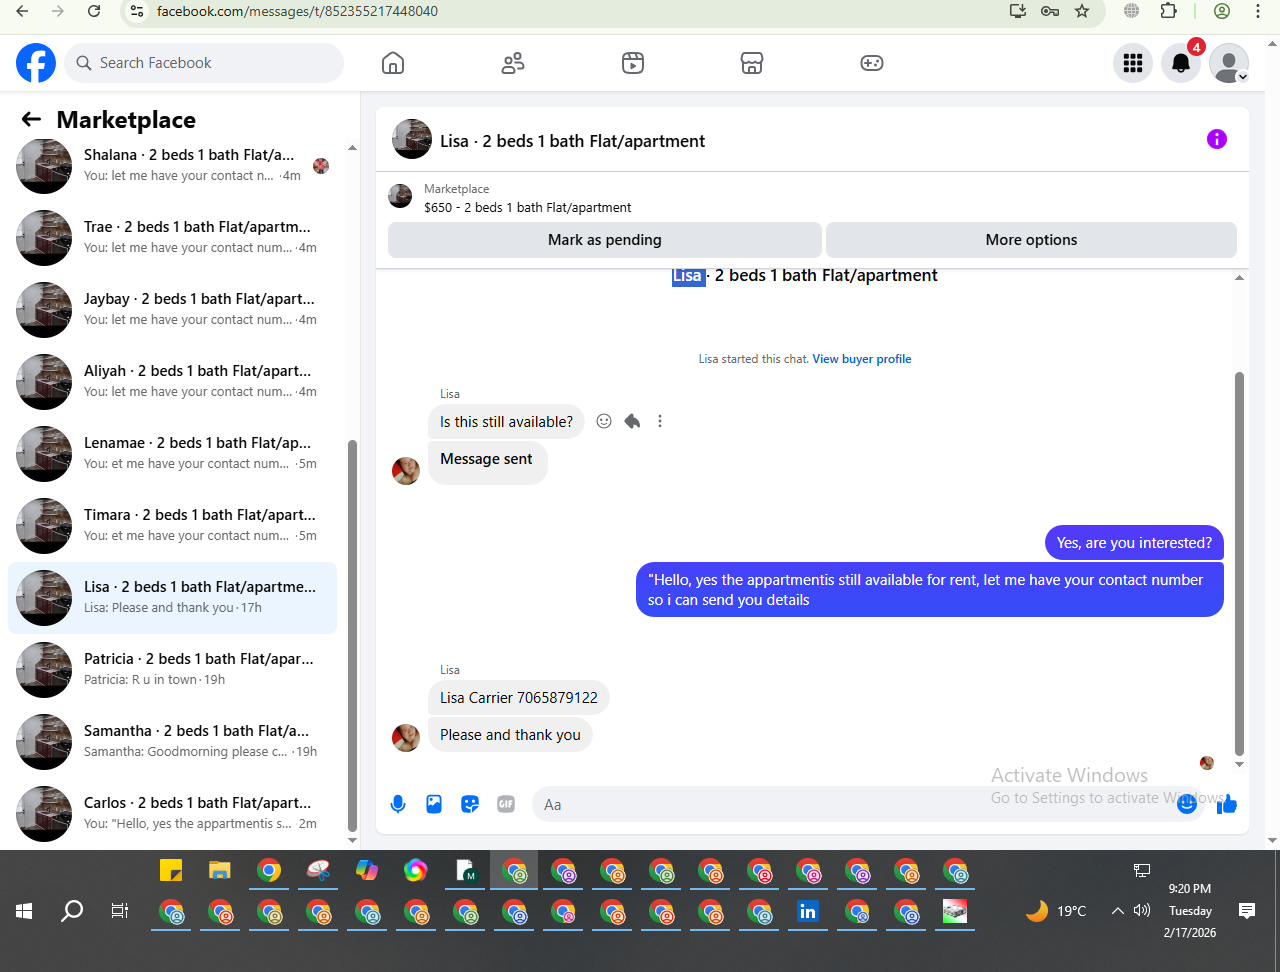This screenshot has height=972, width=1280.
Task: Open the Reels video icon
Action: pyautogui.click(x=633, y=63)
